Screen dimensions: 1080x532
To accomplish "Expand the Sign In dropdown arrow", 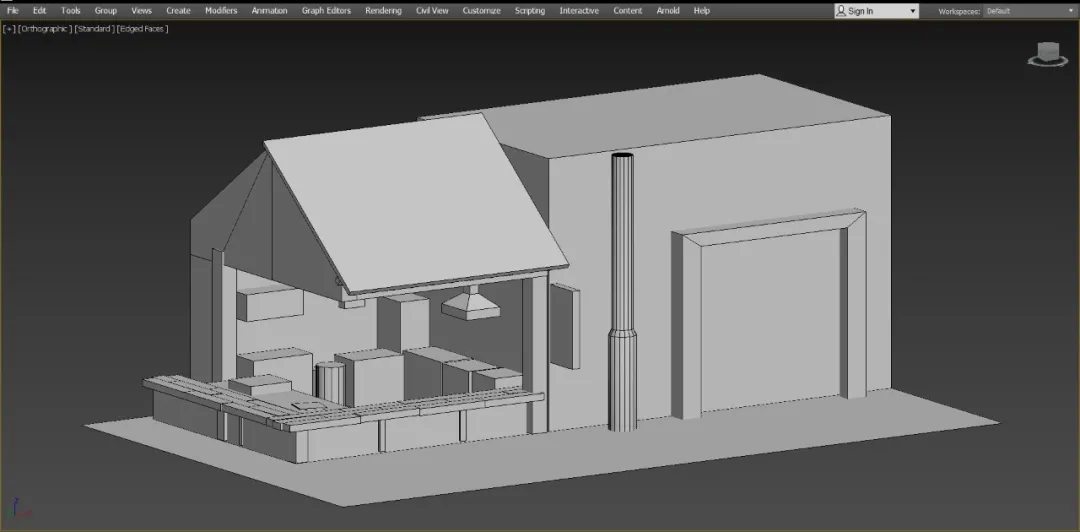I will point(911,11).
